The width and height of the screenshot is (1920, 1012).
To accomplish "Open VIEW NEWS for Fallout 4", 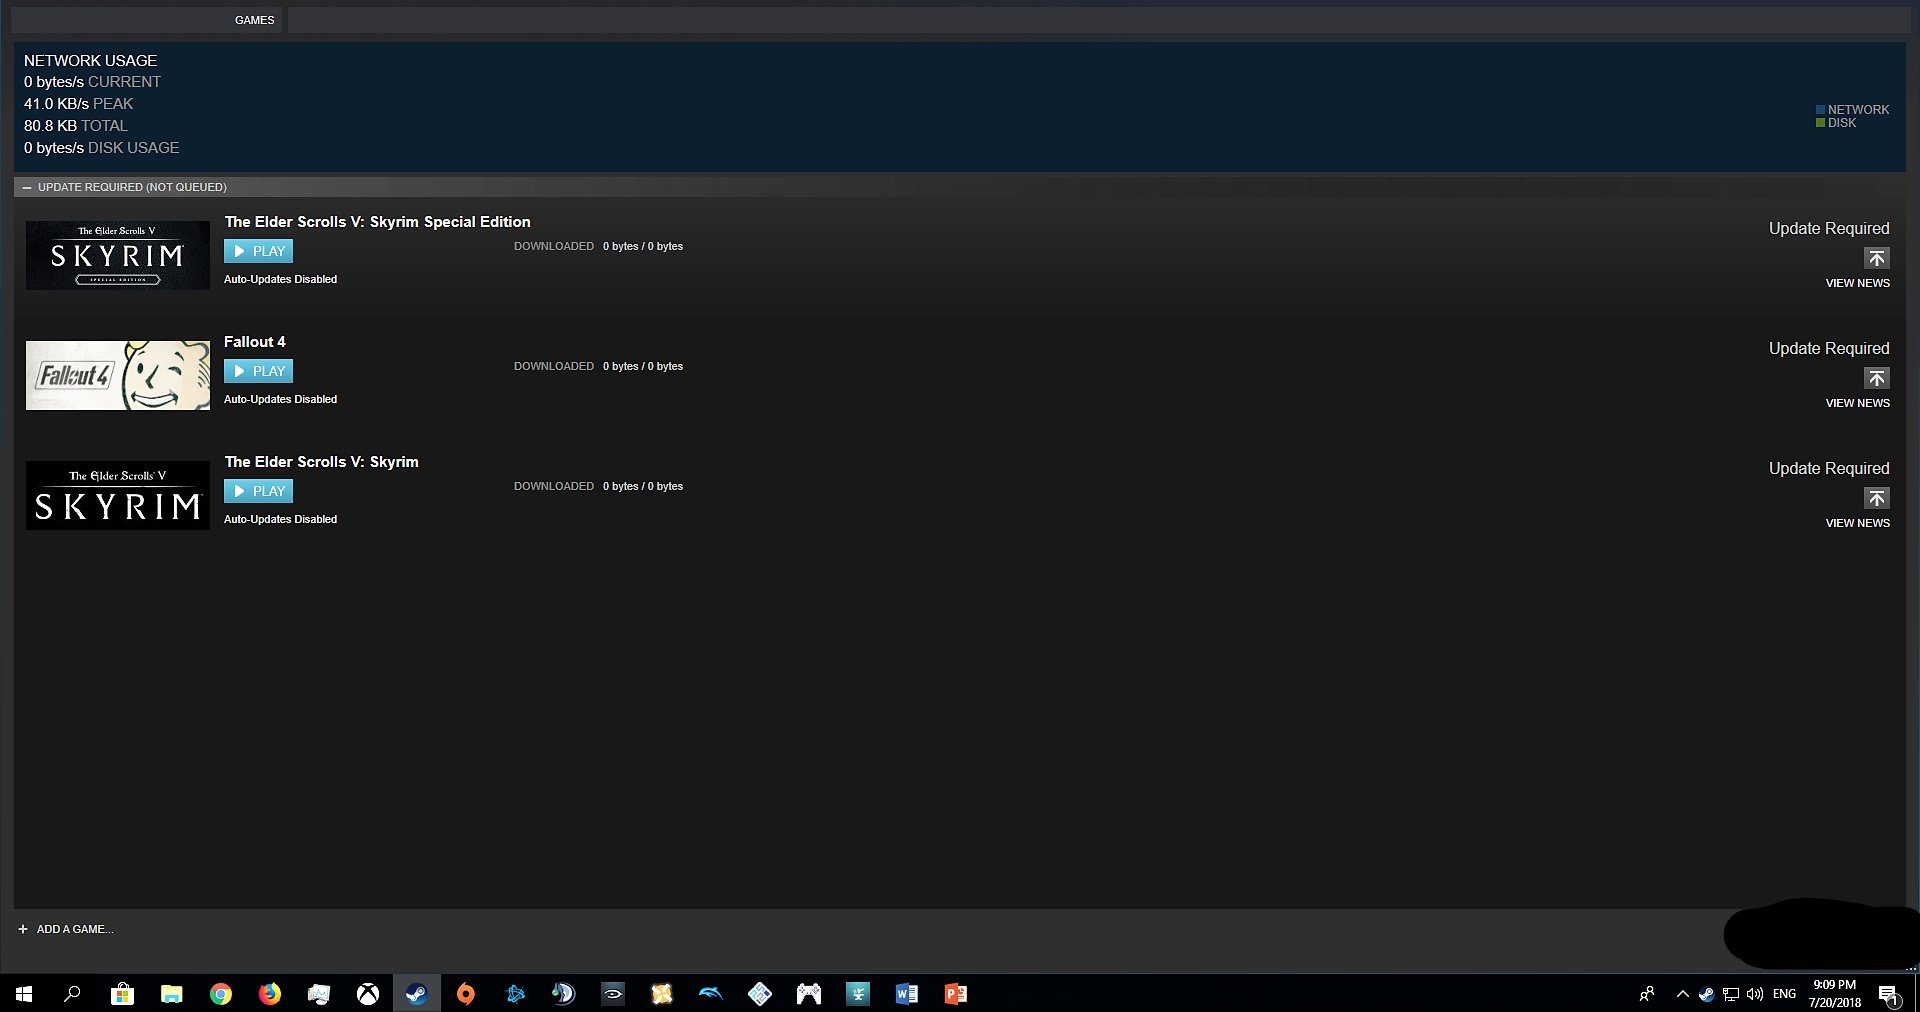I will point(1857,403).
